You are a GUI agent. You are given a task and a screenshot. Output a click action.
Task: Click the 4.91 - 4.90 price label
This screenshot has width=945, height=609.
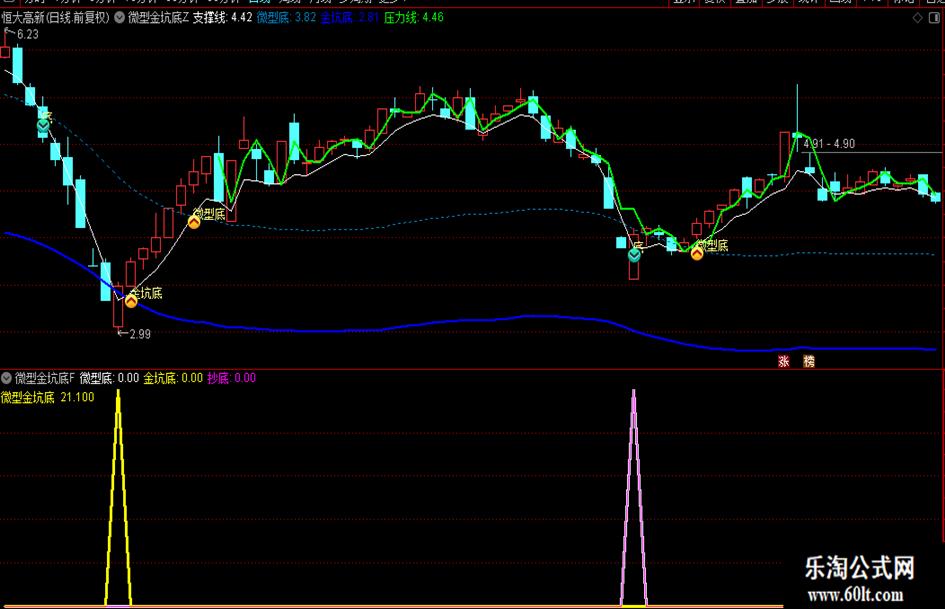(x=829, y=144)
